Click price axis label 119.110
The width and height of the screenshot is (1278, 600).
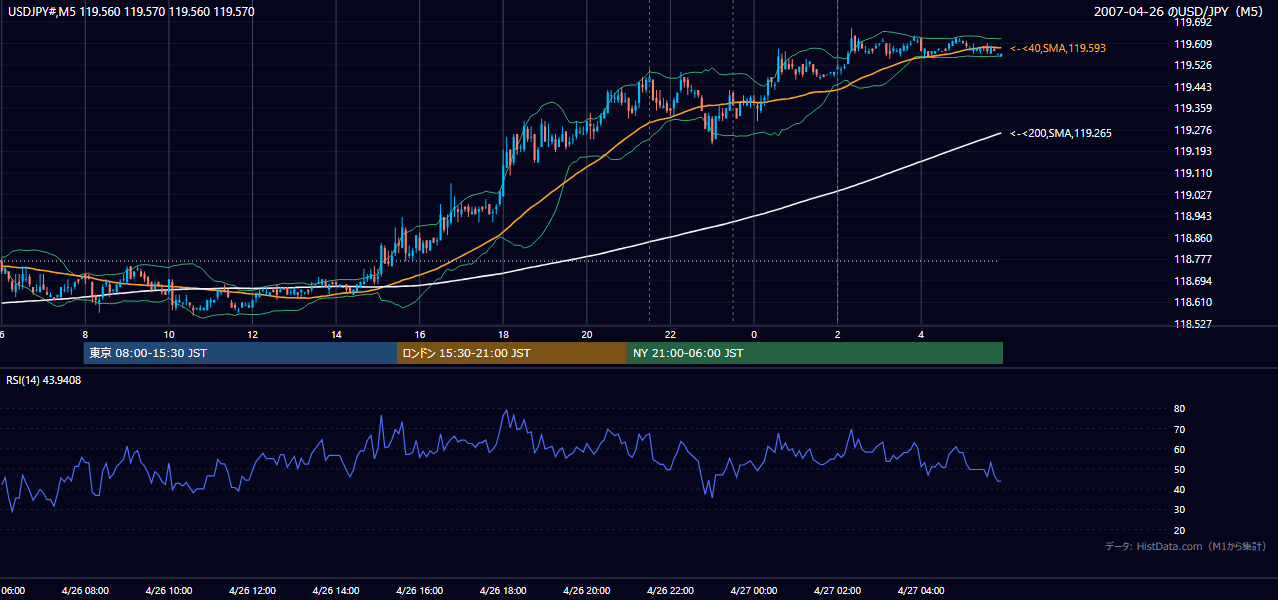click(1193, 173)
